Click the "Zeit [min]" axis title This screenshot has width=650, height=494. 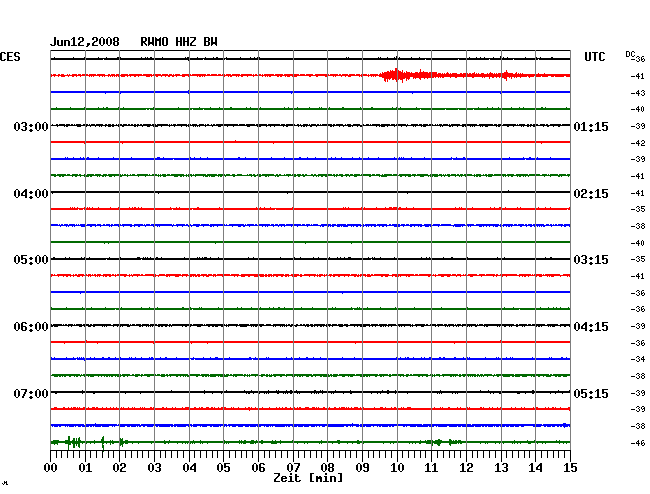point(308,478)
